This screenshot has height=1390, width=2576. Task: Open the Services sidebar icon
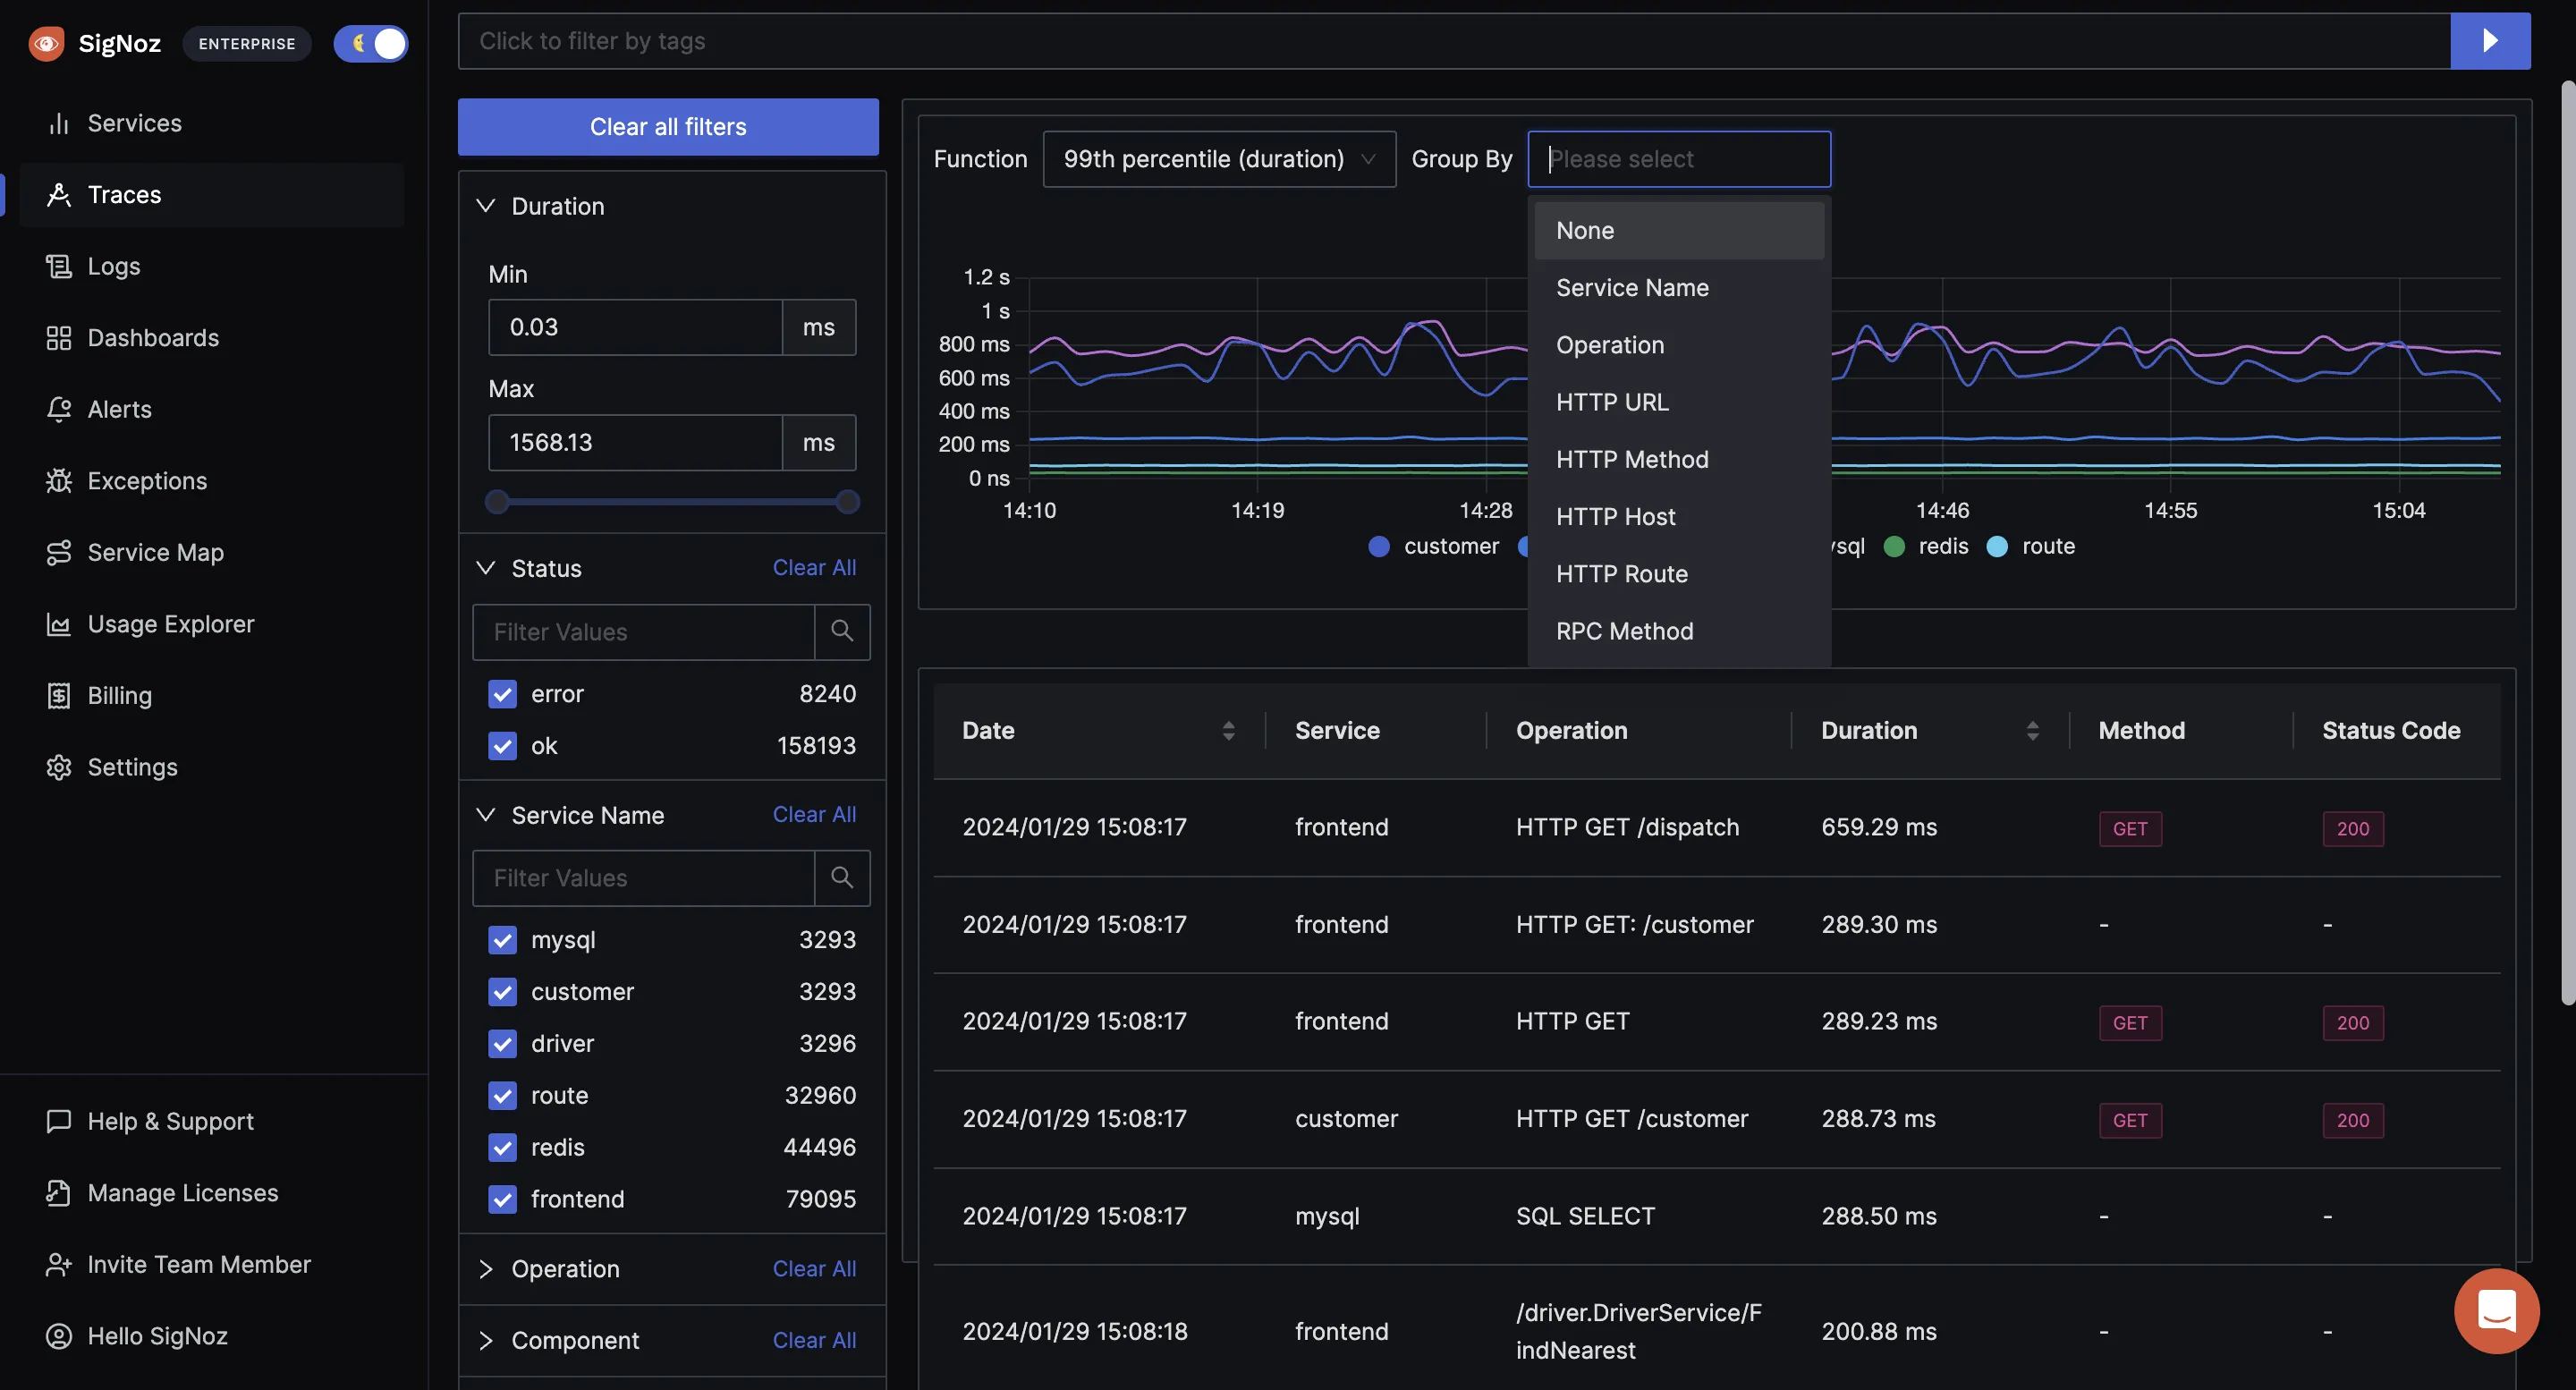(x=59, y=123)
